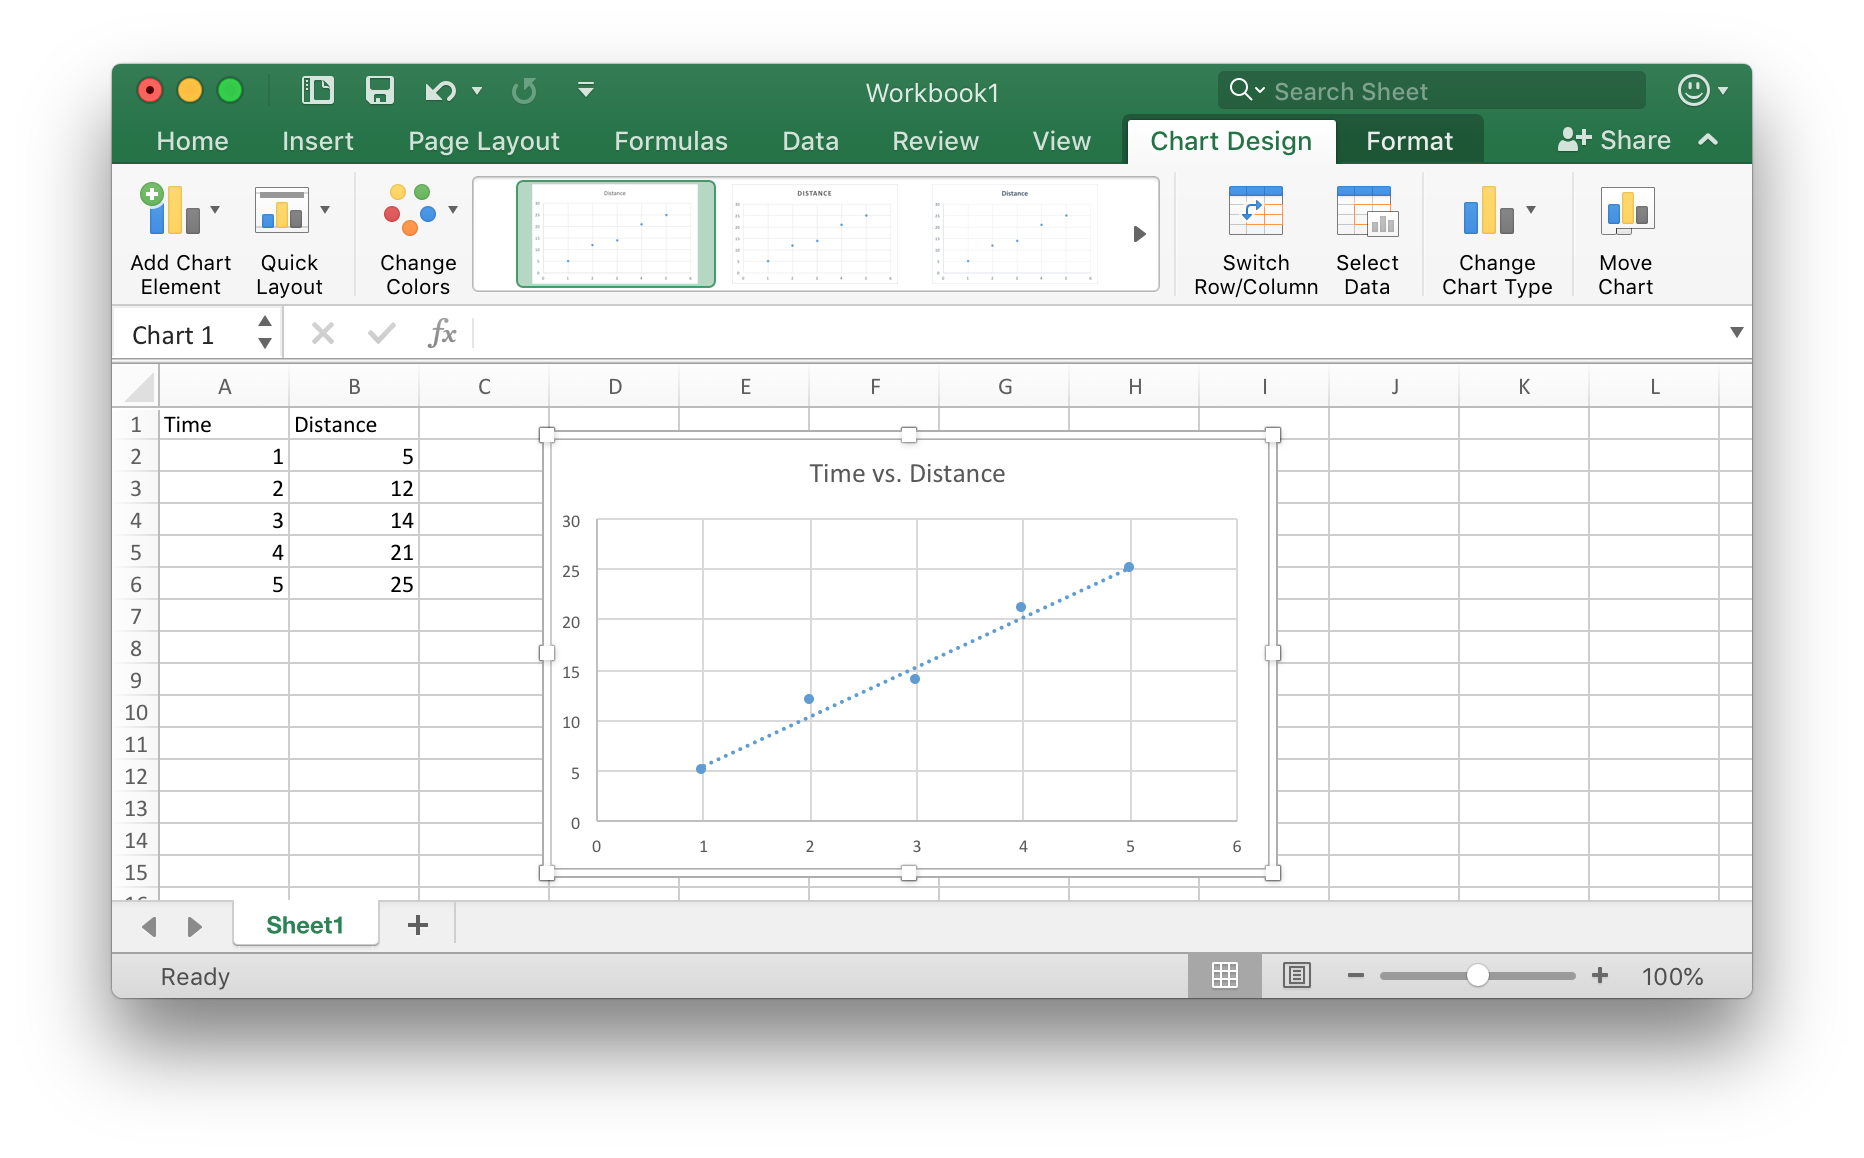Click the Cancel X in formula bar

(322, 333)
